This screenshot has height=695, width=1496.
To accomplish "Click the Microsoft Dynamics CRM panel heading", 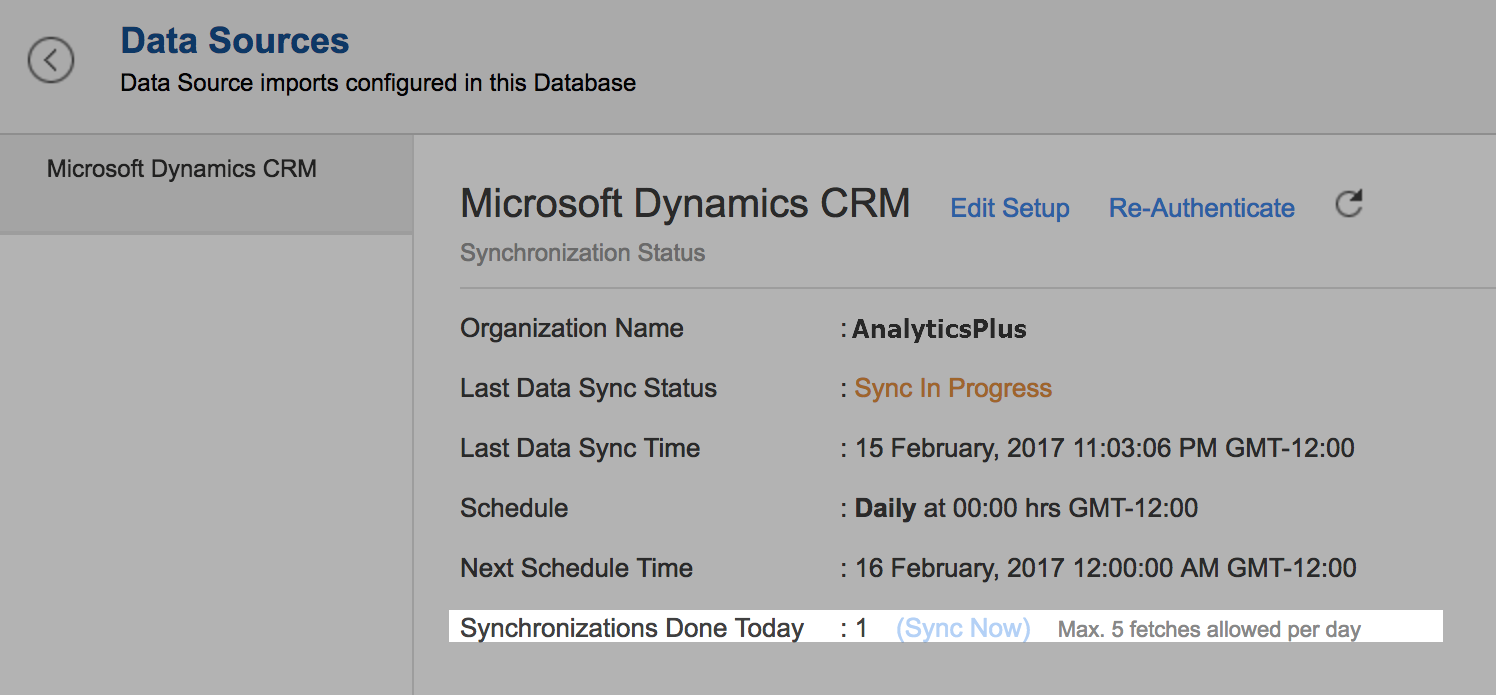I will (x=685, y=204).
